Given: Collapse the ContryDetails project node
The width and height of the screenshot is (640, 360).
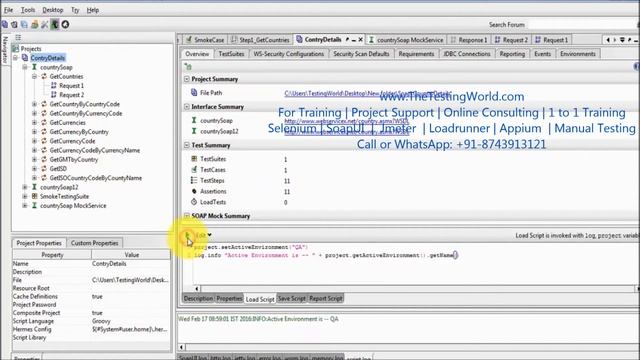Looking at the screenshot, I should [x=16, y=58].
